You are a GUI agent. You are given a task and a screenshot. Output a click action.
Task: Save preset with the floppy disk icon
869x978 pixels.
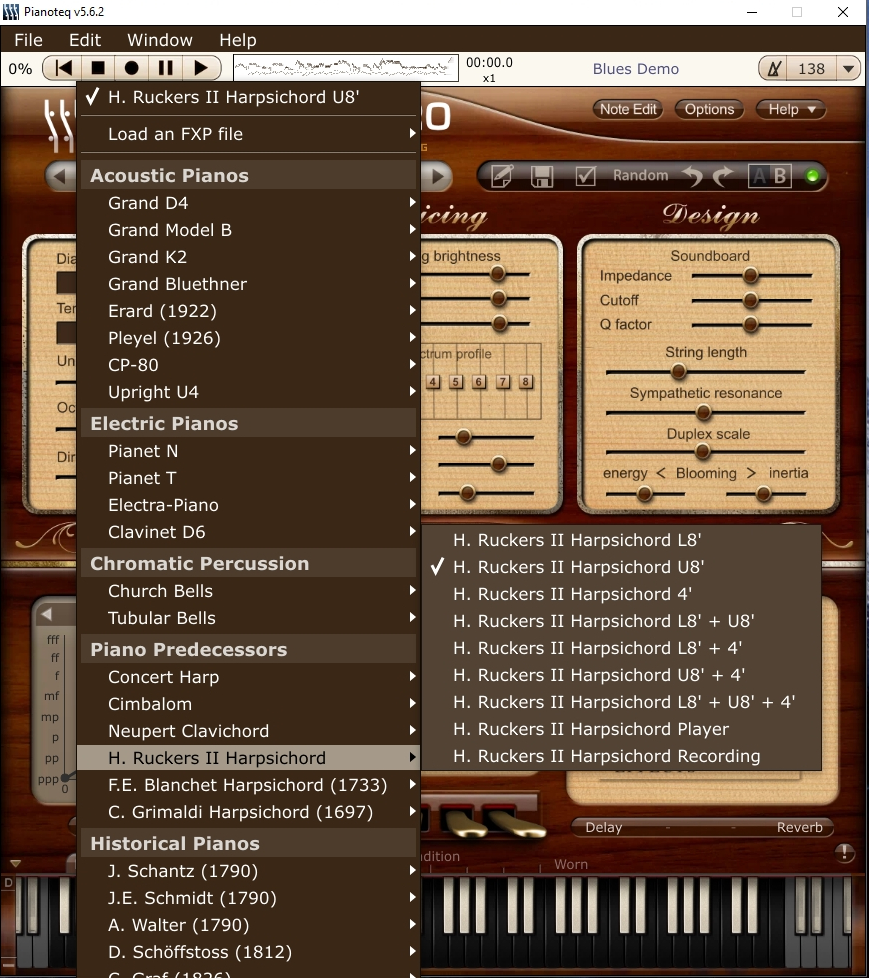coord(541,177)
